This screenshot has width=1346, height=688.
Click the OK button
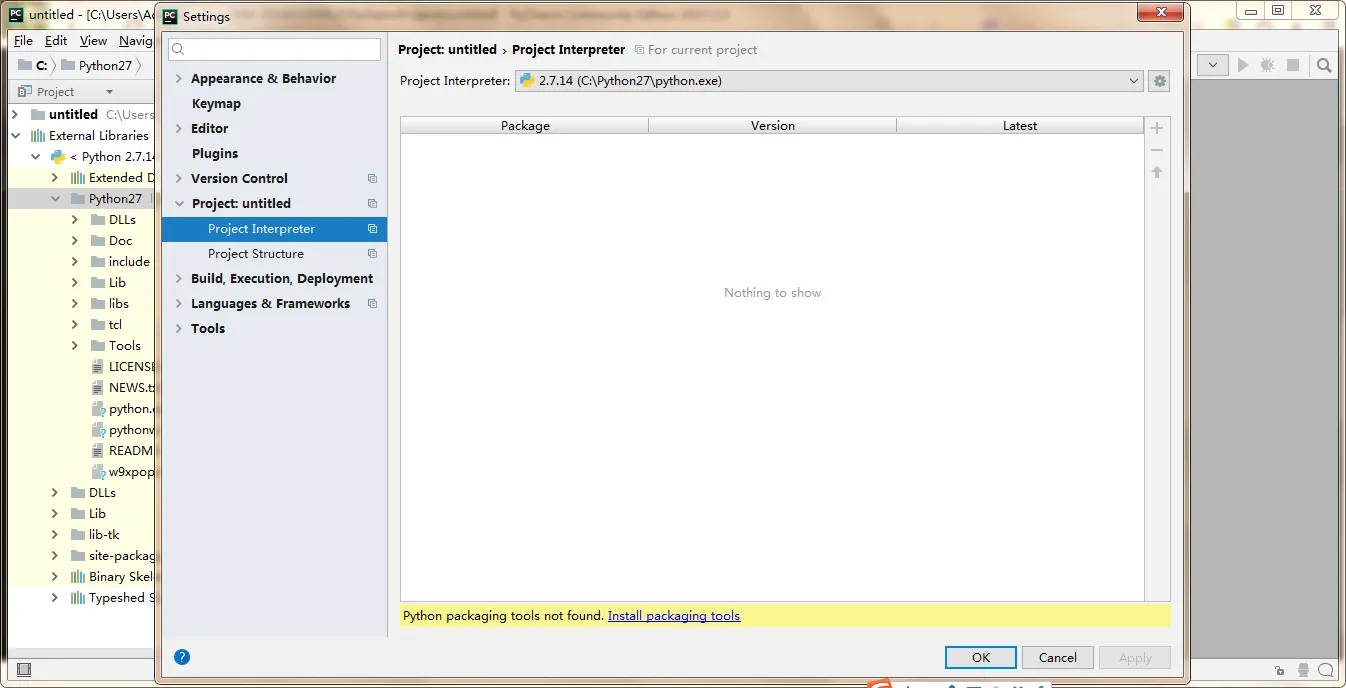point(981,657)
